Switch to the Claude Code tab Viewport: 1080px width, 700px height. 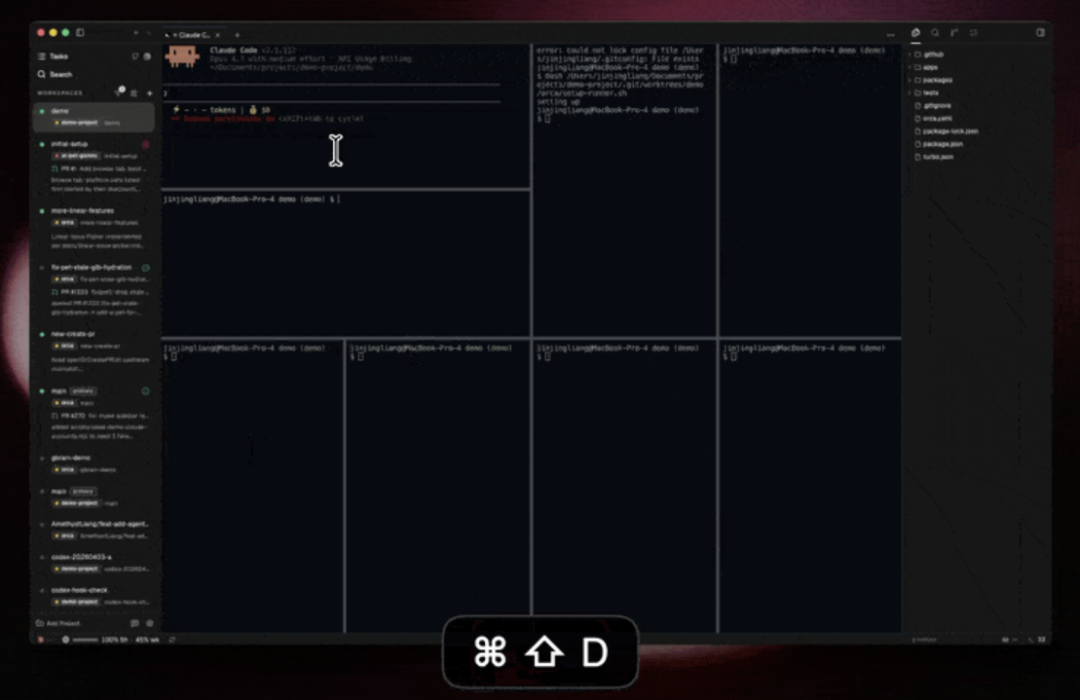coord(191,34)
